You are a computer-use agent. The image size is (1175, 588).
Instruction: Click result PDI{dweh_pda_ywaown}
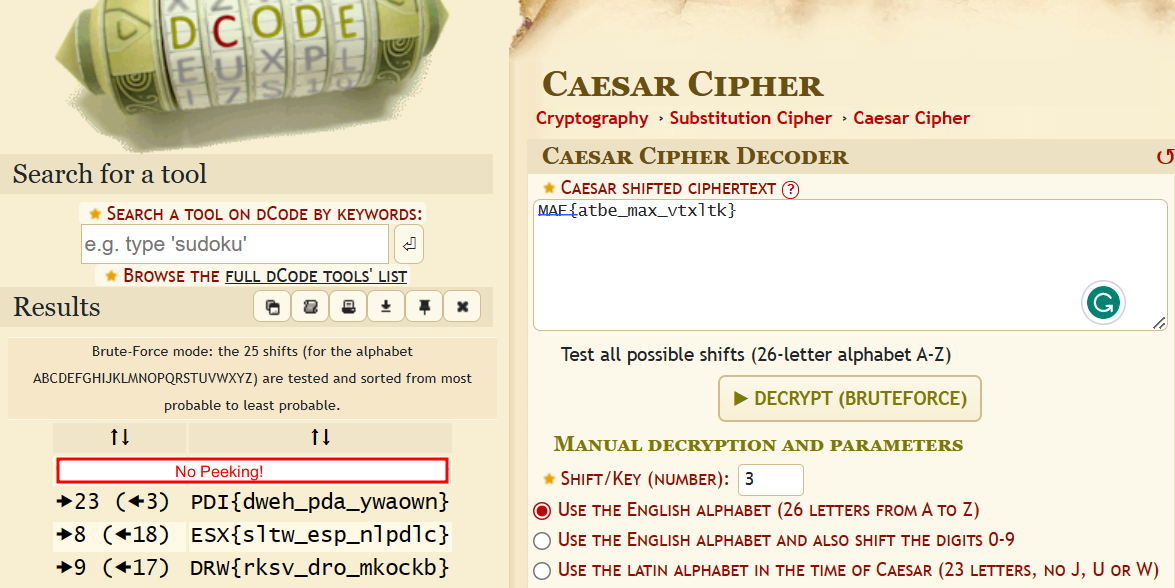pos(320,501)
